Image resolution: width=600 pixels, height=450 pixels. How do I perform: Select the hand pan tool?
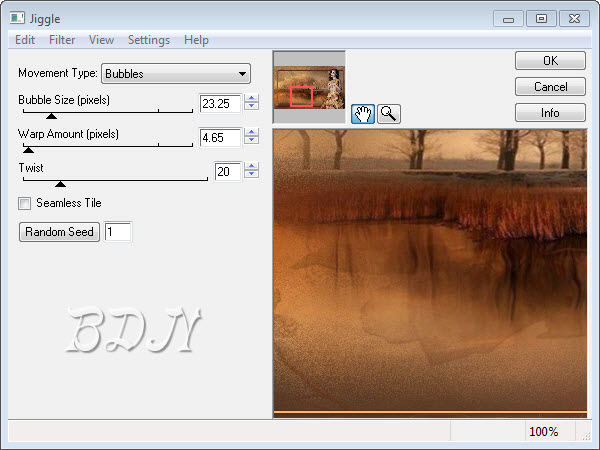coord(362,114)
